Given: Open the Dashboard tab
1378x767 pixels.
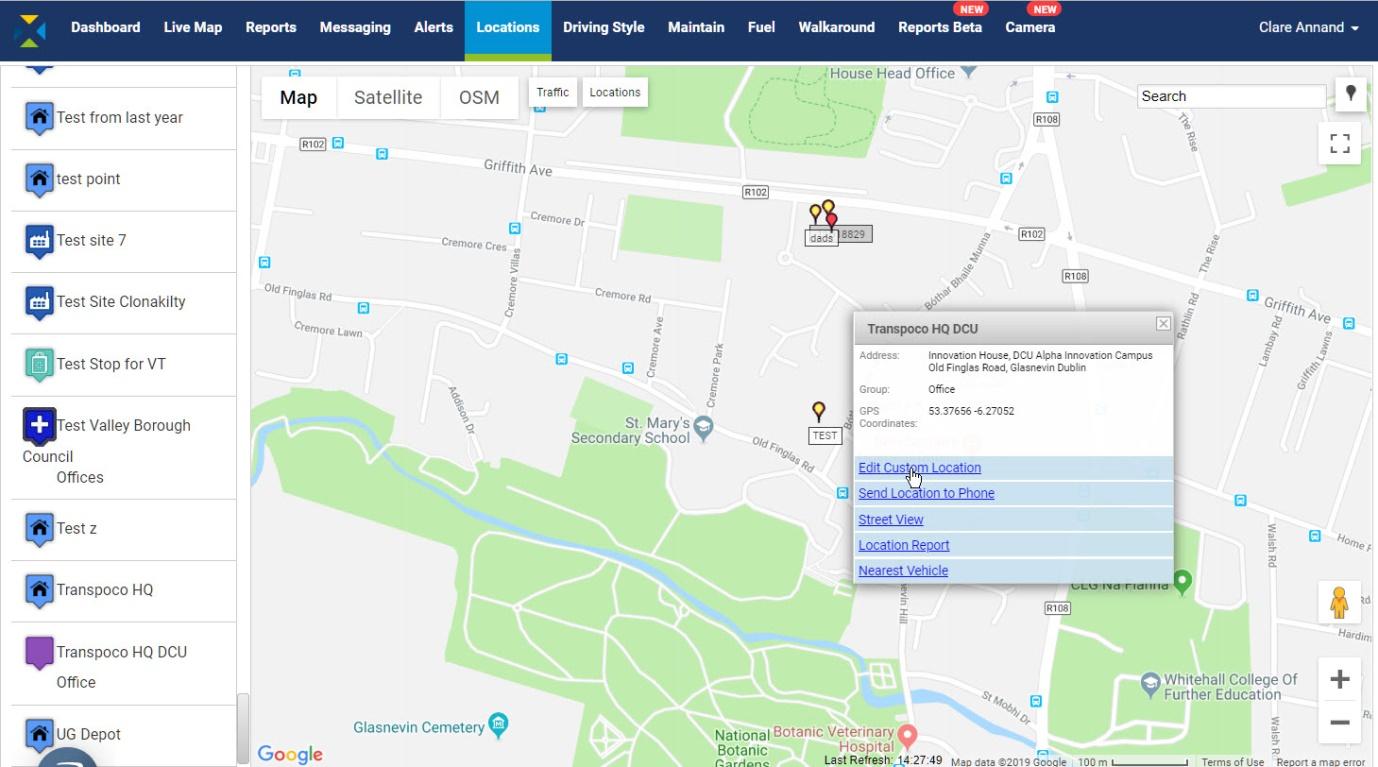Looking at the screenshot, I should (105, 27).
